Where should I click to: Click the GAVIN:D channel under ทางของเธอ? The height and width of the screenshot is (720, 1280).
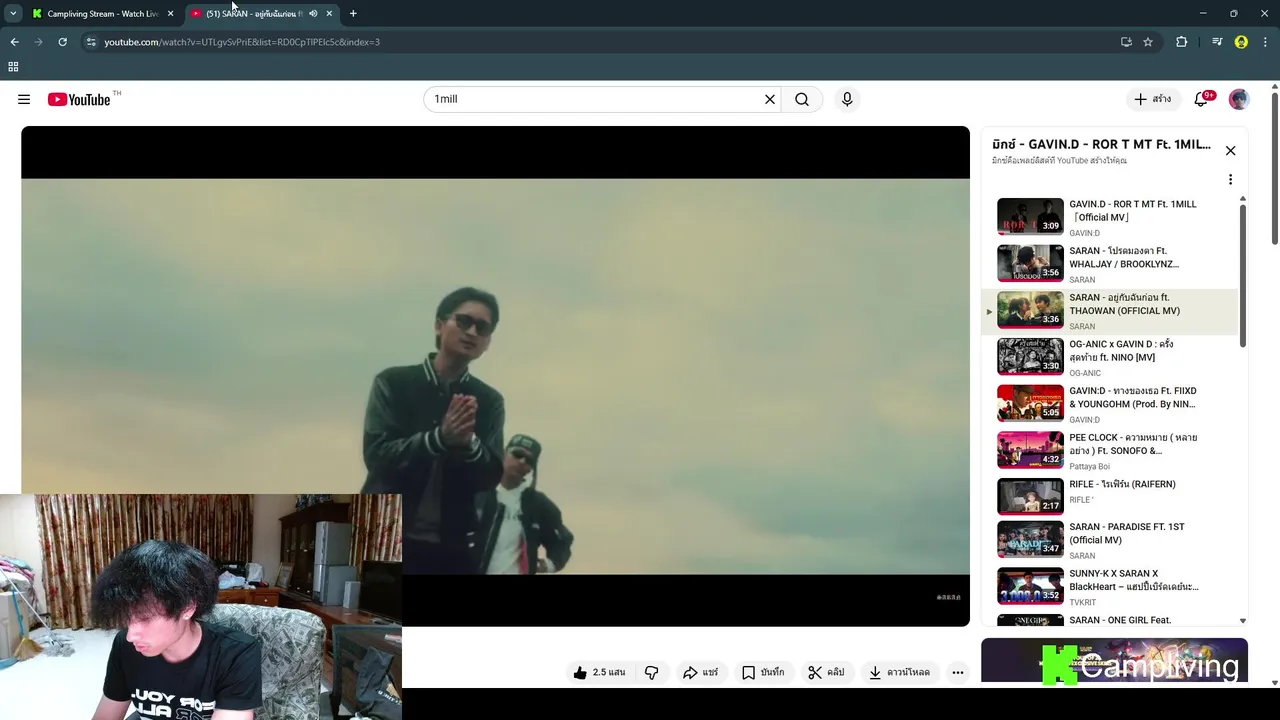click(x=1084, y=420)
